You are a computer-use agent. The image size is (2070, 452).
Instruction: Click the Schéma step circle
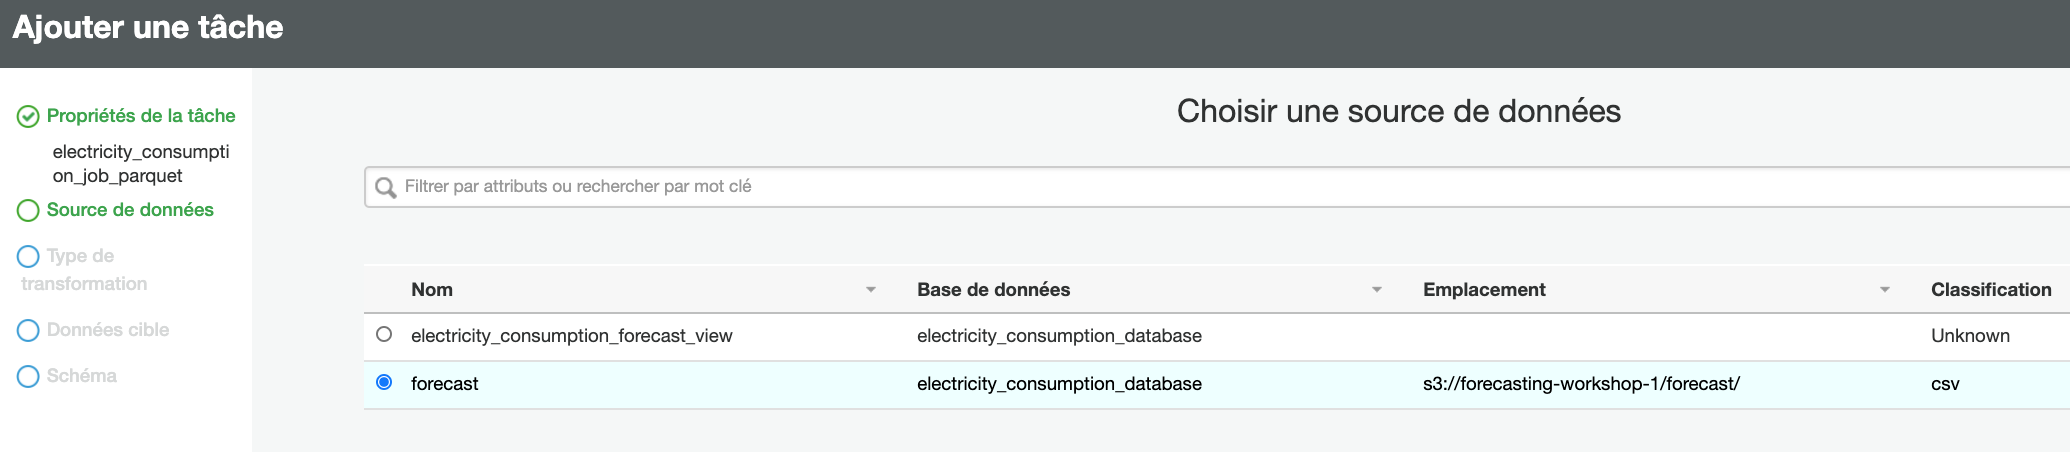coord(28,377)
